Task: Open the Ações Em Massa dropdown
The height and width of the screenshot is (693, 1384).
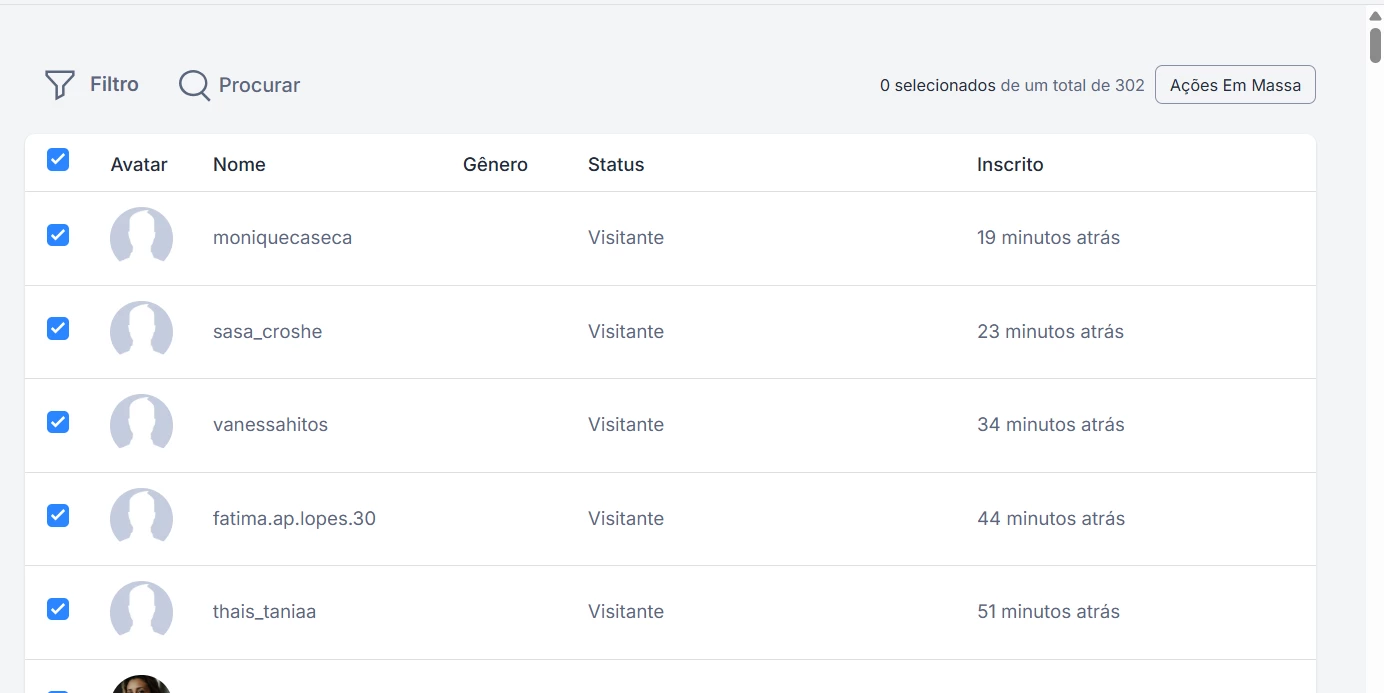Action: pos(1235,85)
